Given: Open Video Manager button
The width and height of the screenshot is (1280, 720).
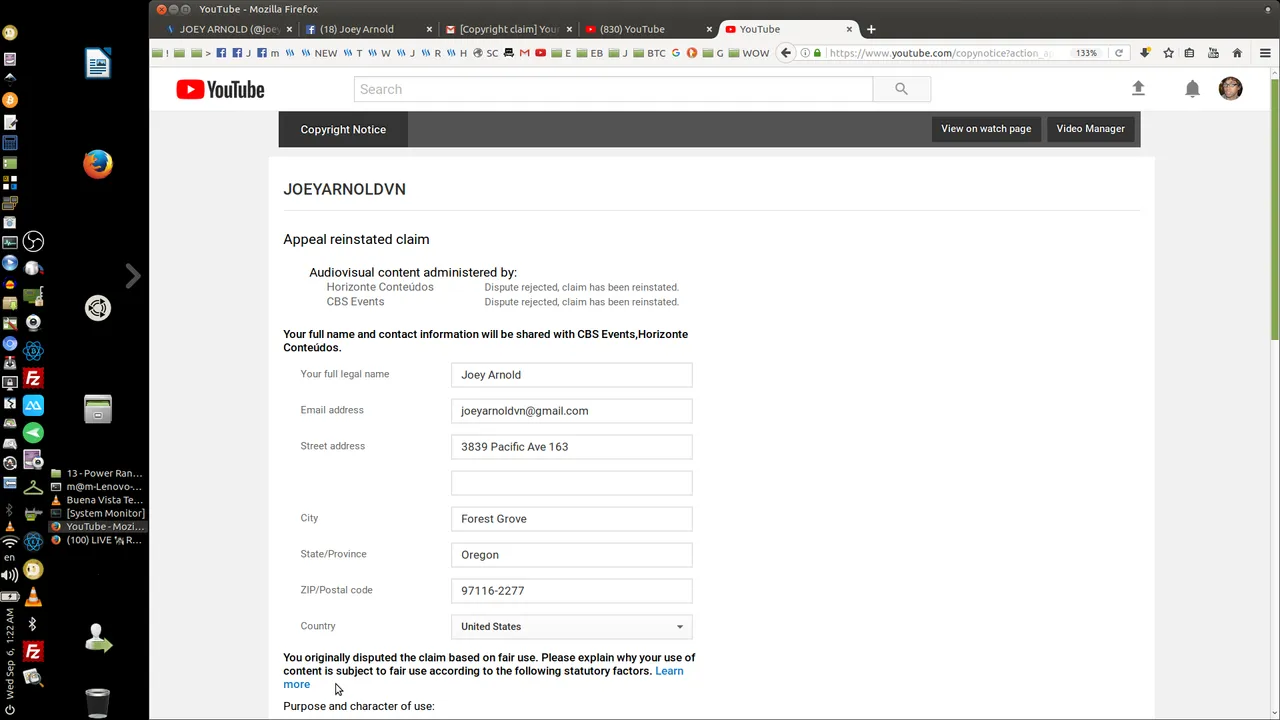Looking at the screenshot, I should [1090, 129].
